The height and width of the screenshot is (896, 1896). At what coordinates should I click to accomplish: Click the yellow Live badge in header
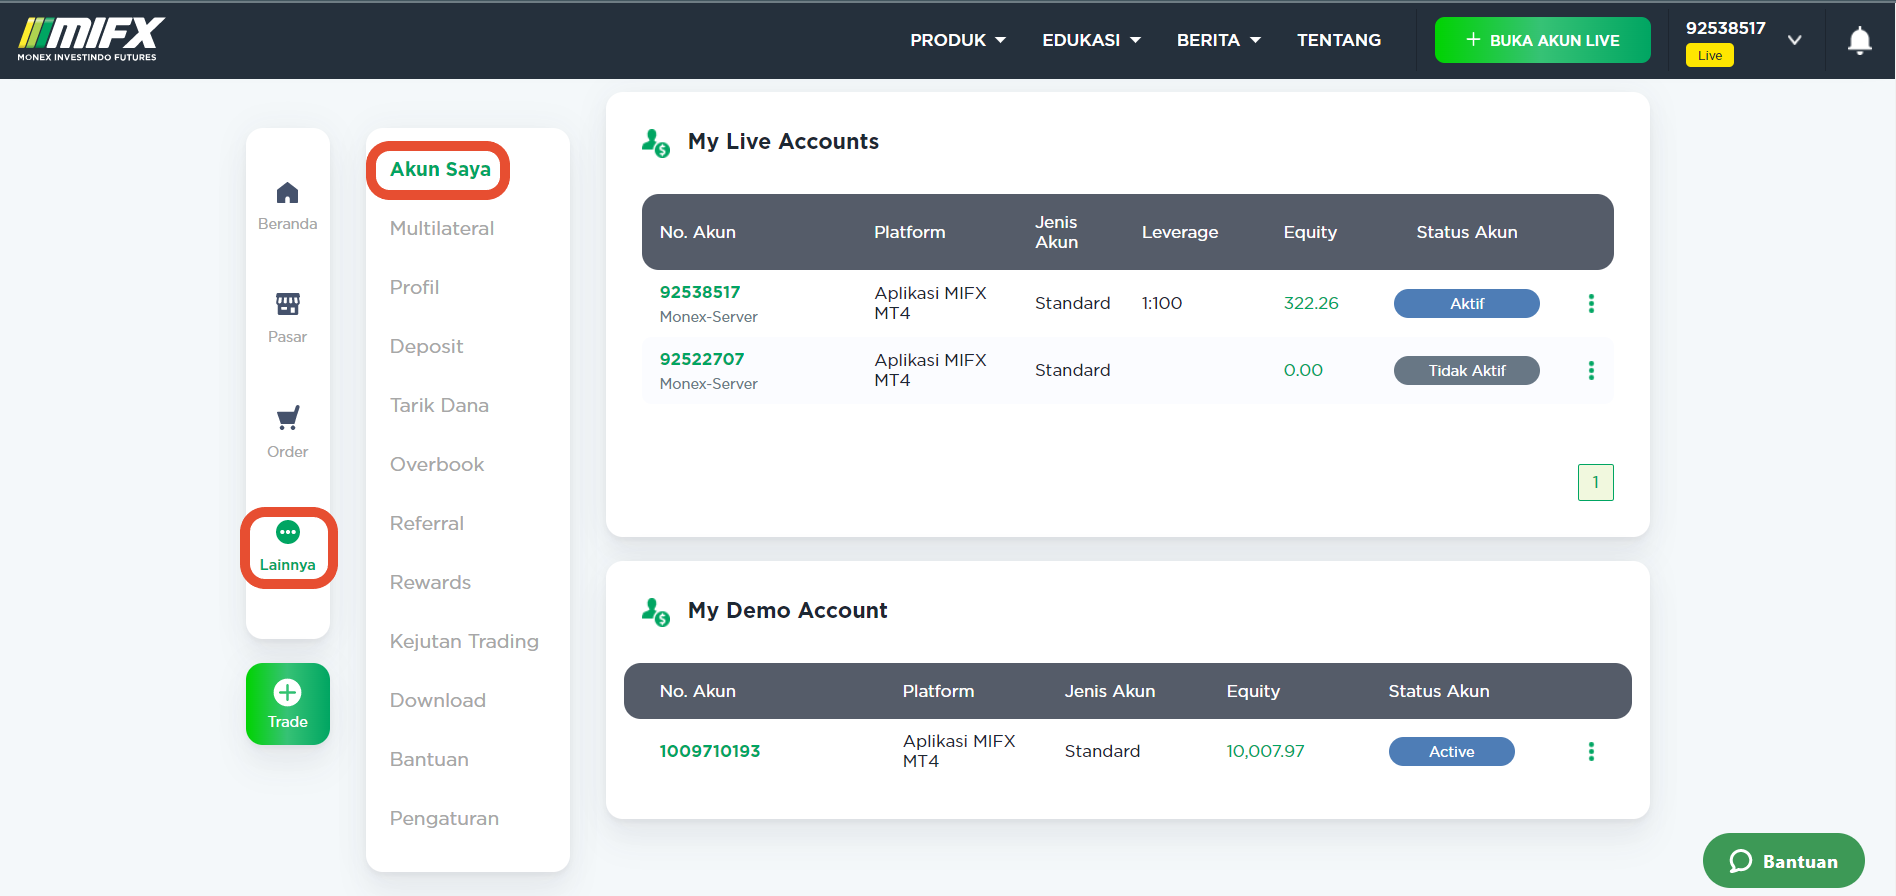pos(1710,55)
